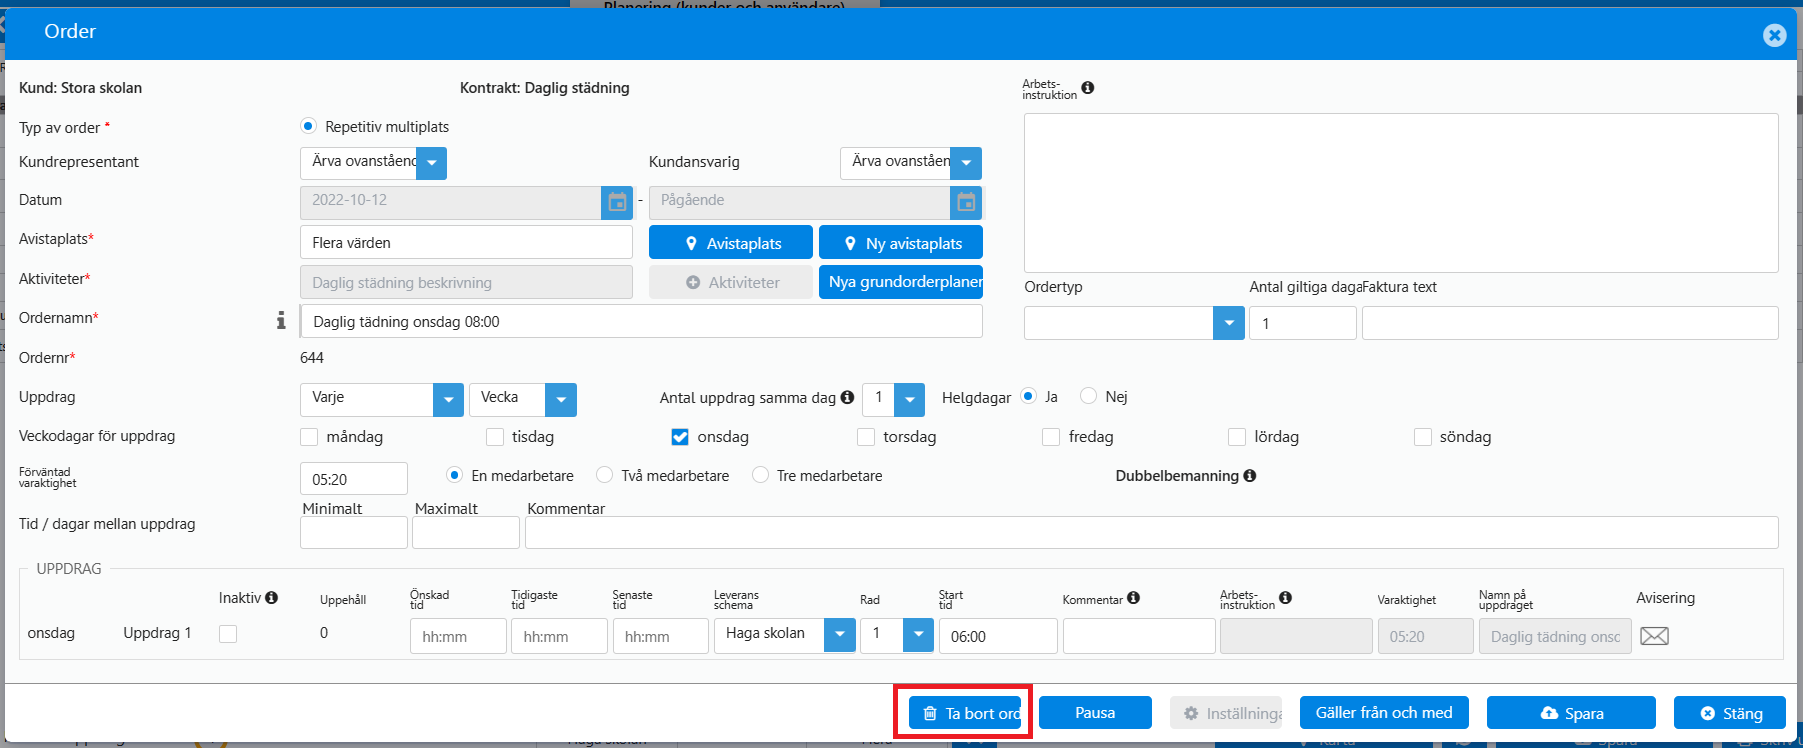Tick the tisdag checkbox

pos(495,437)
